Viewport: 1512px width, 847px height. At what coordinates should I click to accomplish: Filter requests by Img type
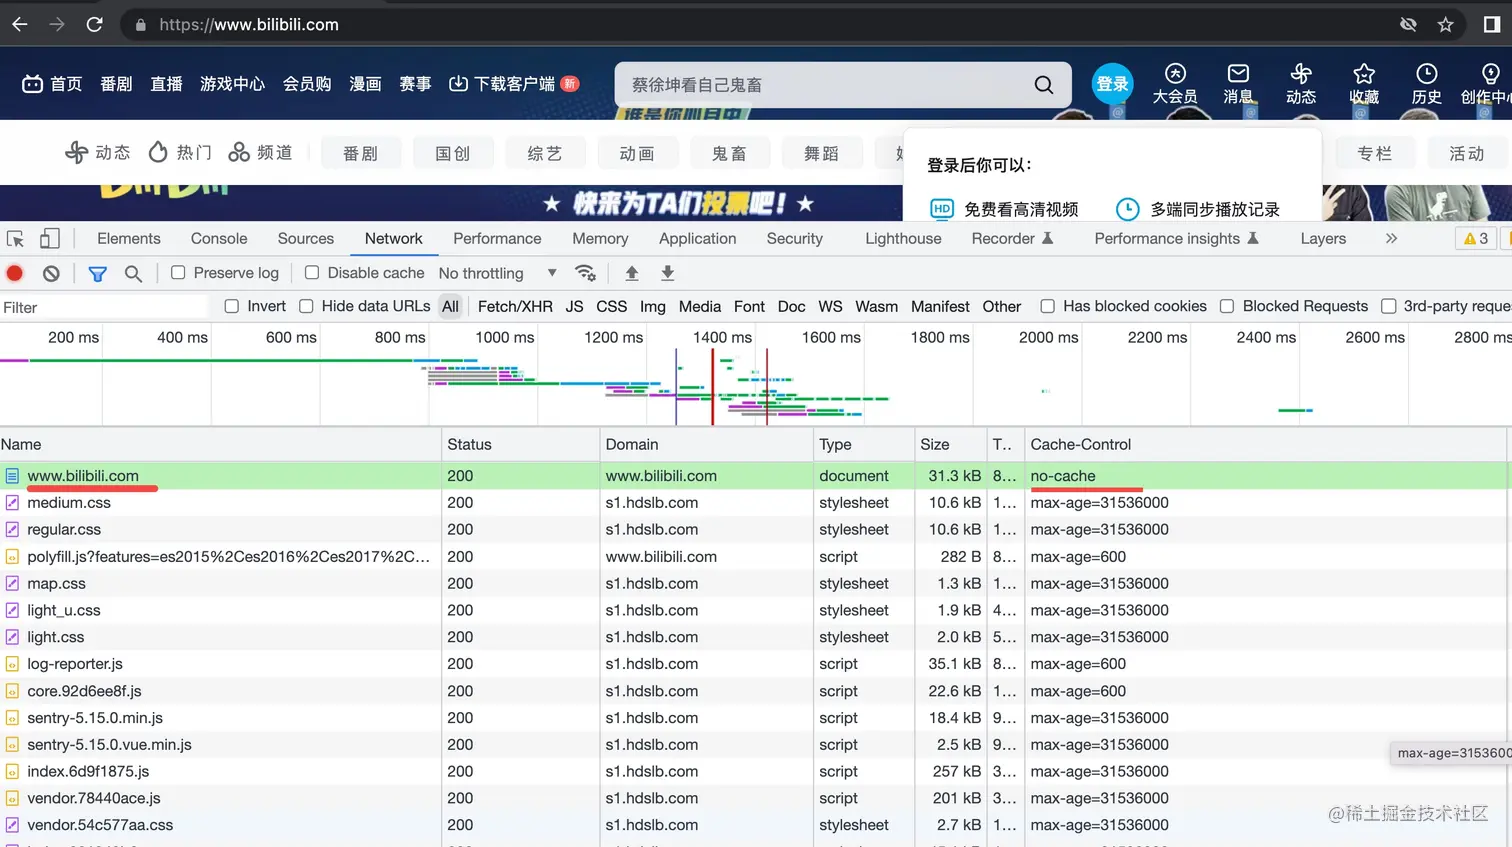[x=653, y=307]
